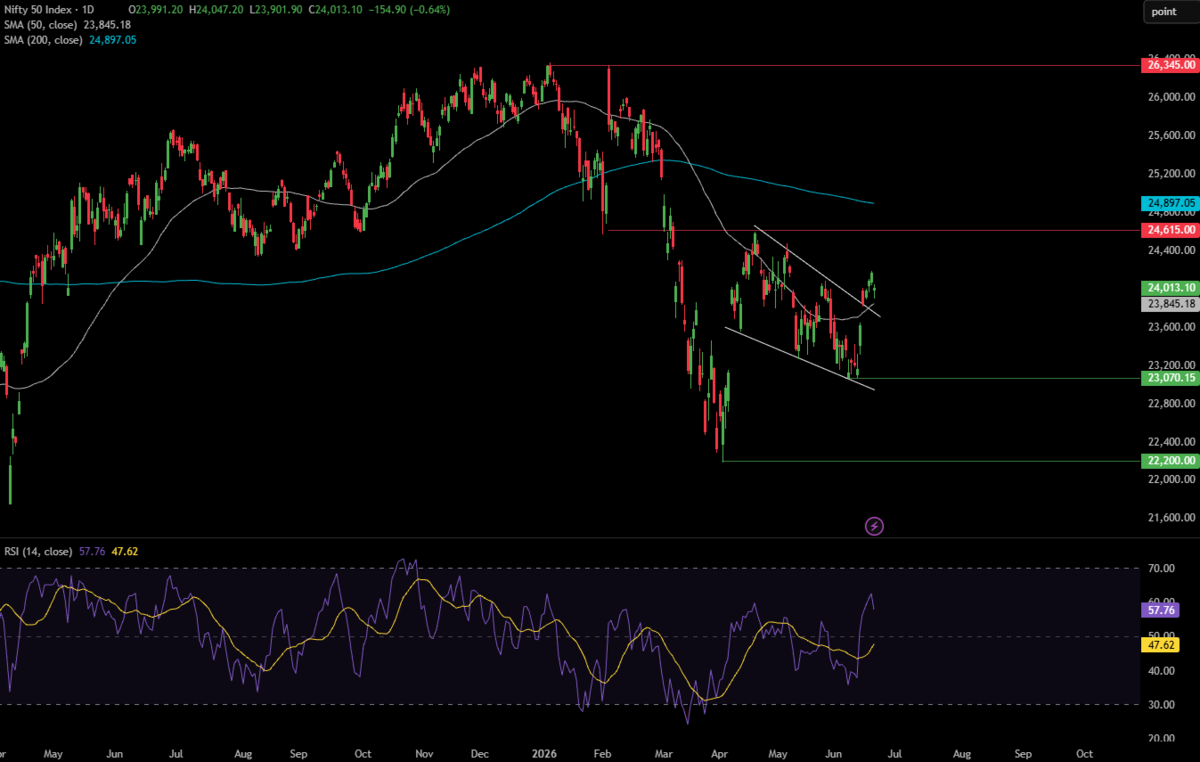Click the RSI 40.00 axis level
Viewport: 1200px width, 762px height.
1161,671
